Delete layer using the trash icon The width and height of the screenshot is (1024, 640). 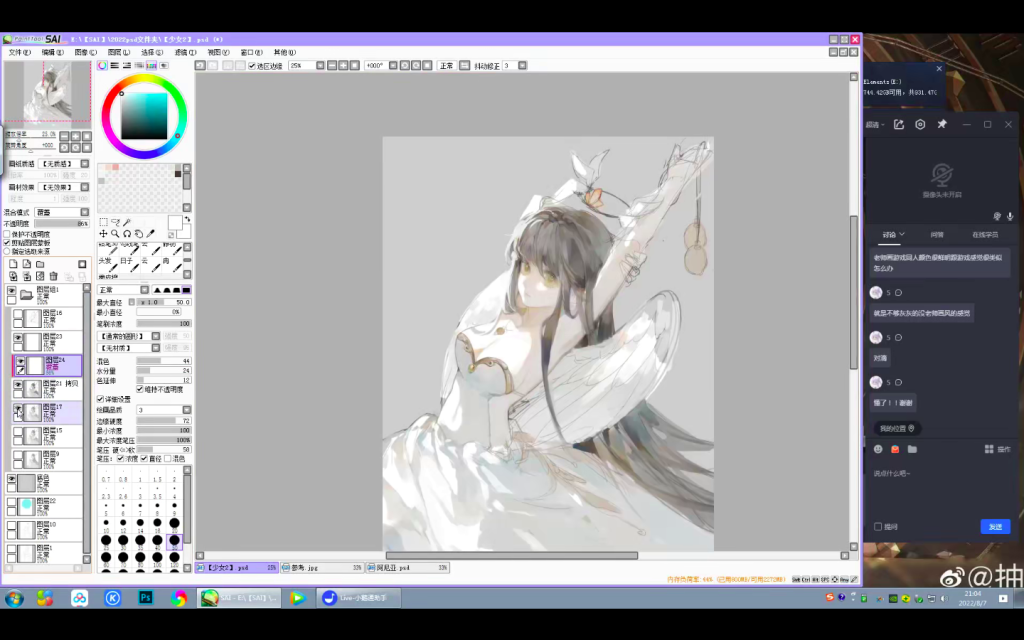coord(54,276)
